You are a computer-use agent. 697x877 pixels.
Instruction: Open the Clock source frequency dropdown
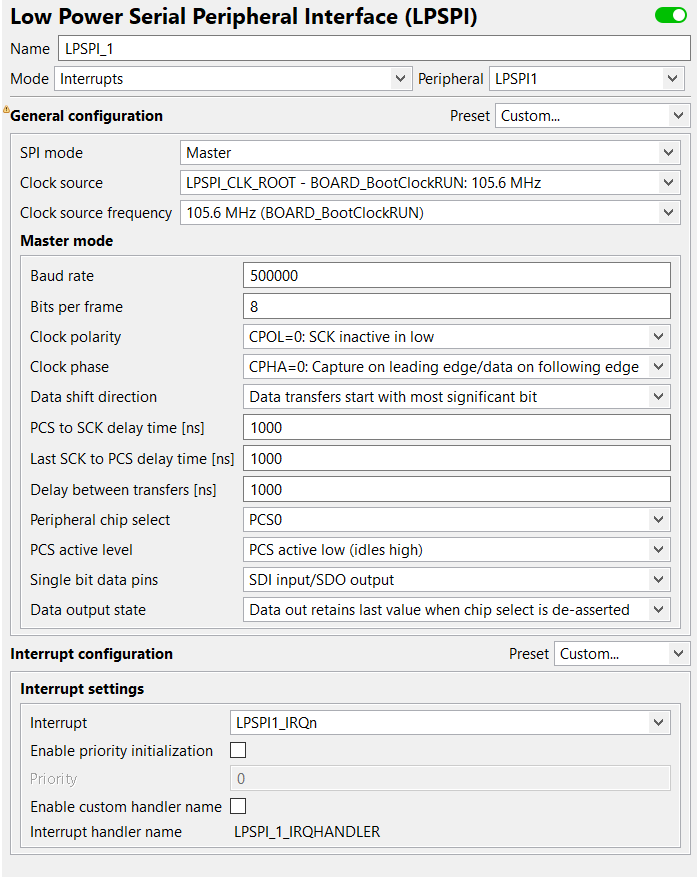[430, 212]
